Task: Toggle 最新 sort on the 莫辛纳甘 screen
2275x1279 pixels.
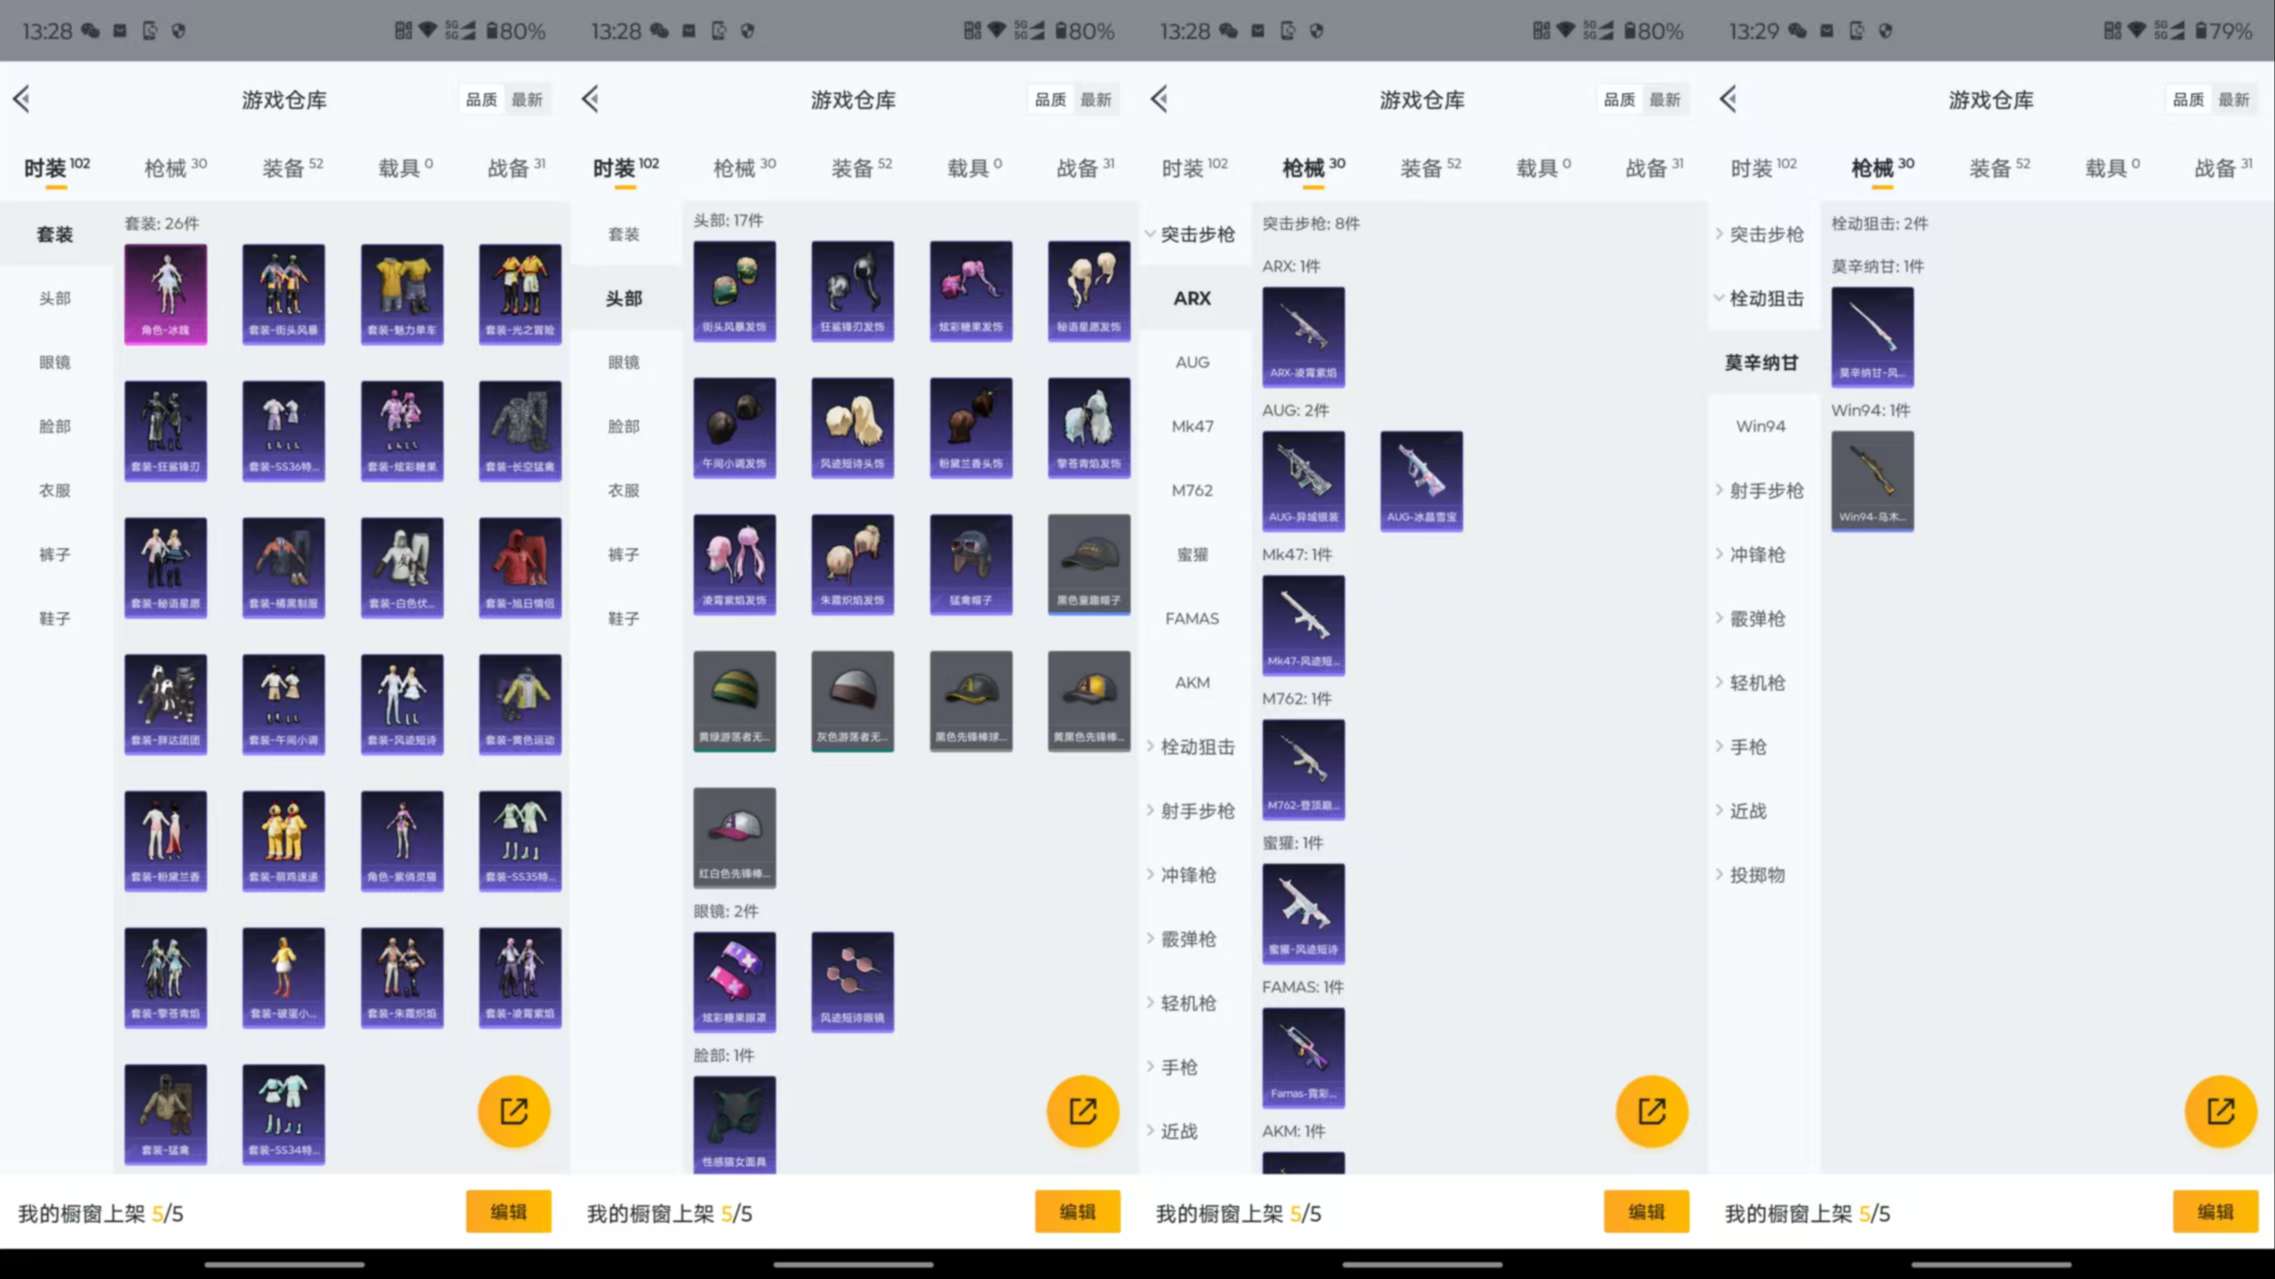Action: pyautogui.click(x=2233, y=100)
